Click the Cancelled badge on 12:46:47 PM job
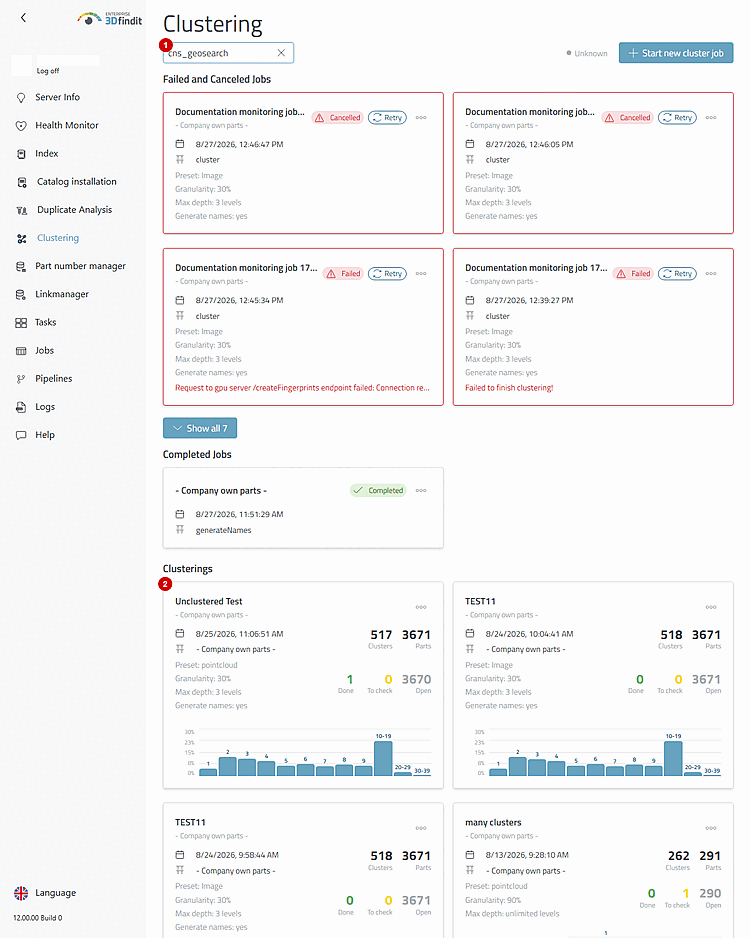Screen dimensions: 750x938 click(x=337, y=117)
